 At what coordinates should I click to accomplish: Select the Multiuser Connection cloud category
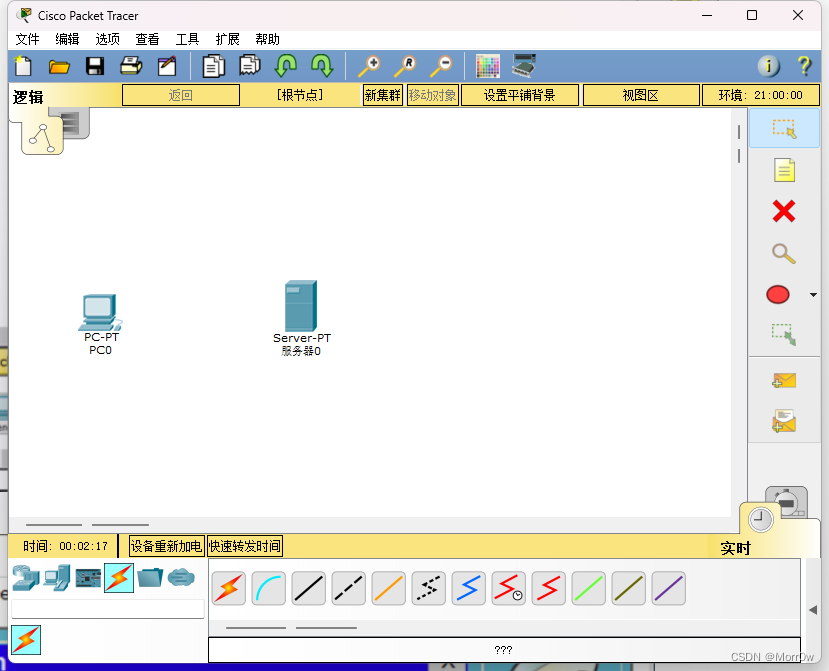181,577
